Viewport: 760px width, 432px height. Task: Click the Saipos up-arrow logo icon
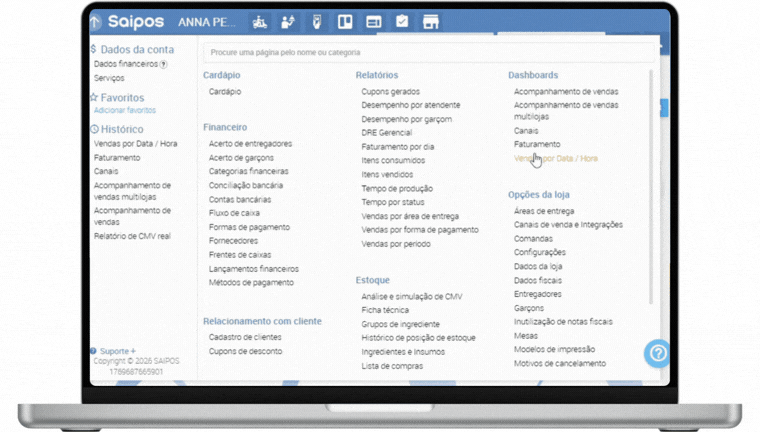coord(96,22)
